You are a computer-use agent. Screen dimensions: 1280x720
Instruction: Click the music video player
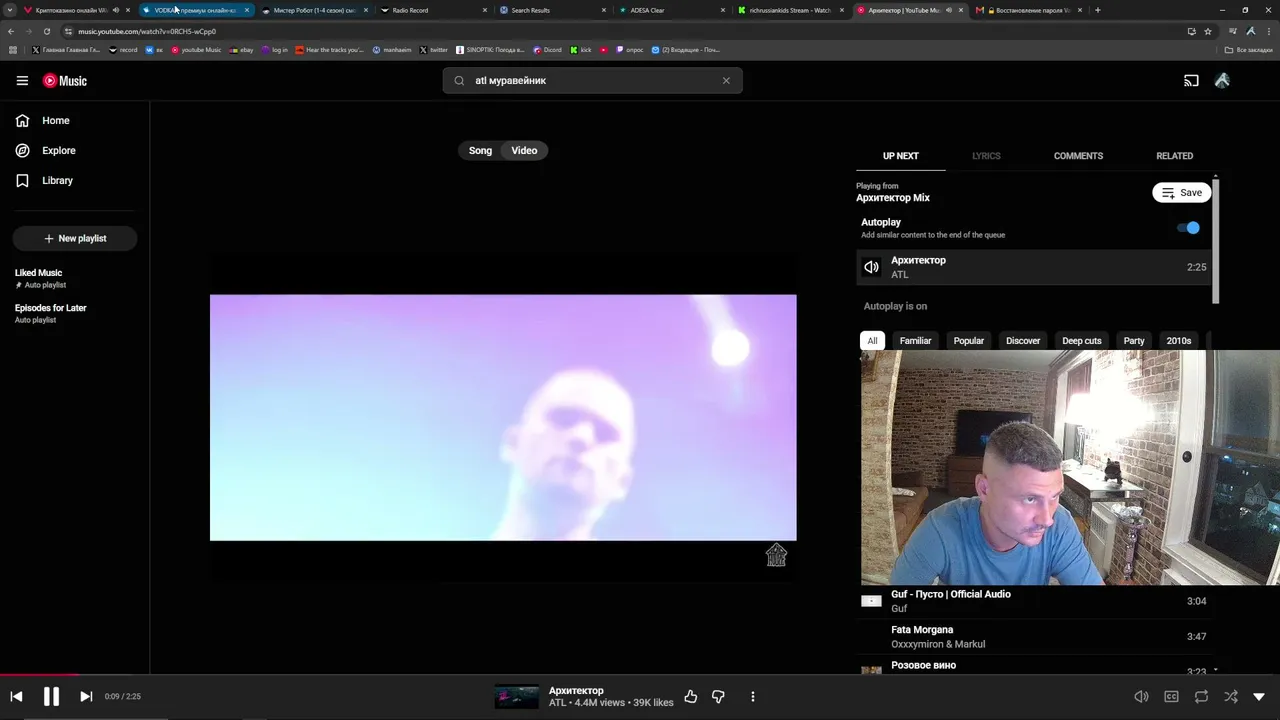point(503,418)
